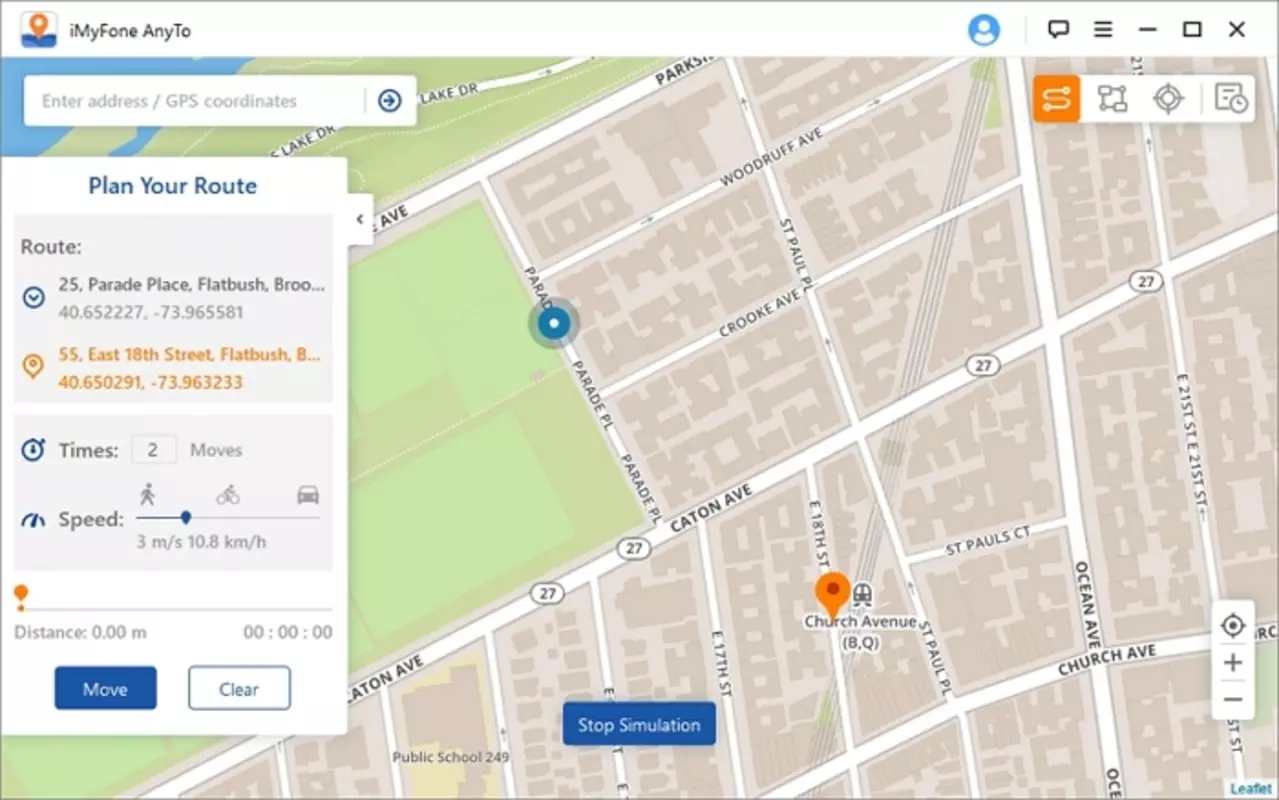Switch to multi-spot route mode icon
This screenshot has height=800, width=1279.
pos(1112,99)
